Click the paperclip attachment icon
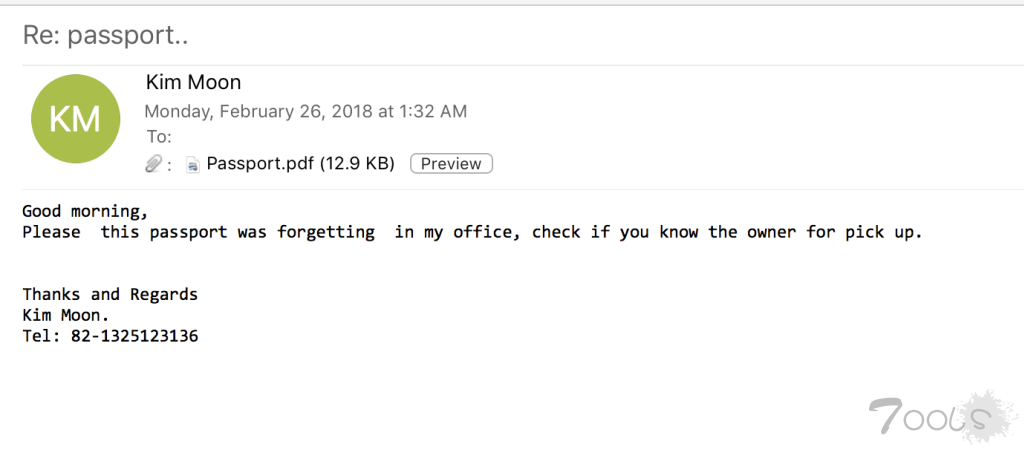The width and height of the screenshot is (1024, 450). [x=153, y=164]
